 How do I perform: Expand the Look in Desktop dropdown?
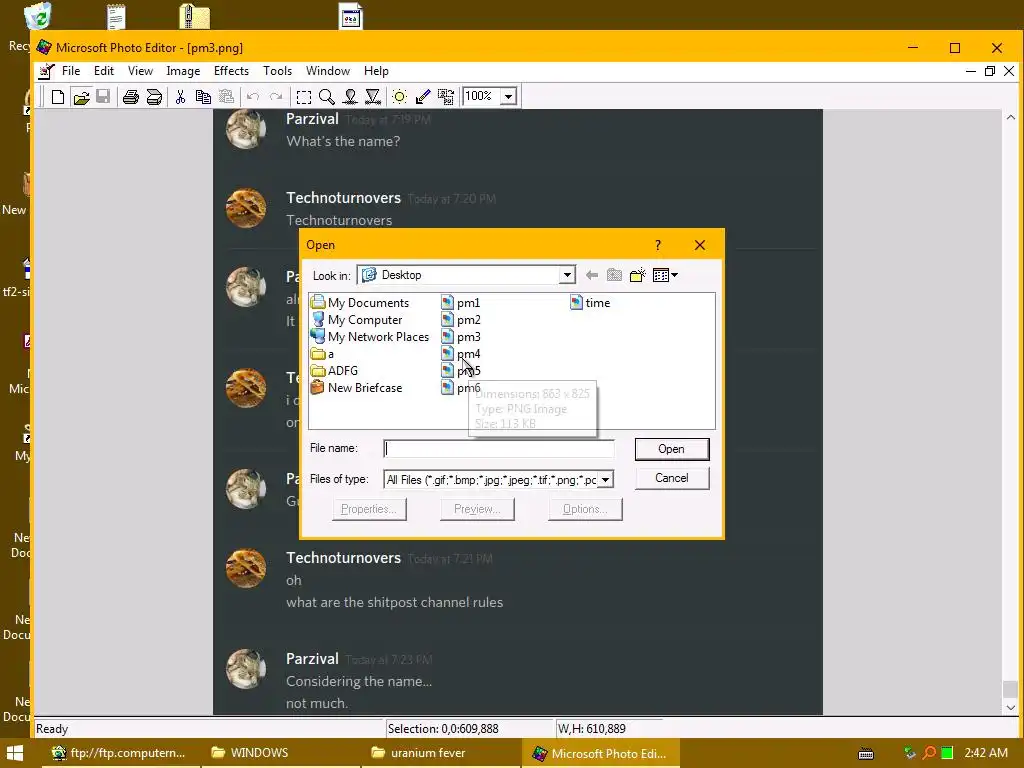(x=567, y=275)
